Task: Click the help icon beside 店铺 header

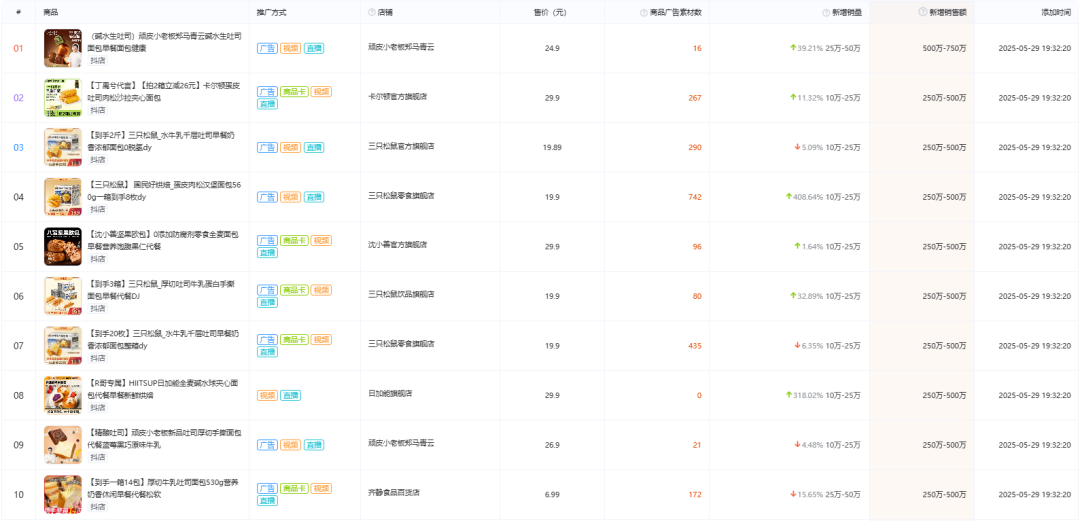Action: [x=372, y=12]
